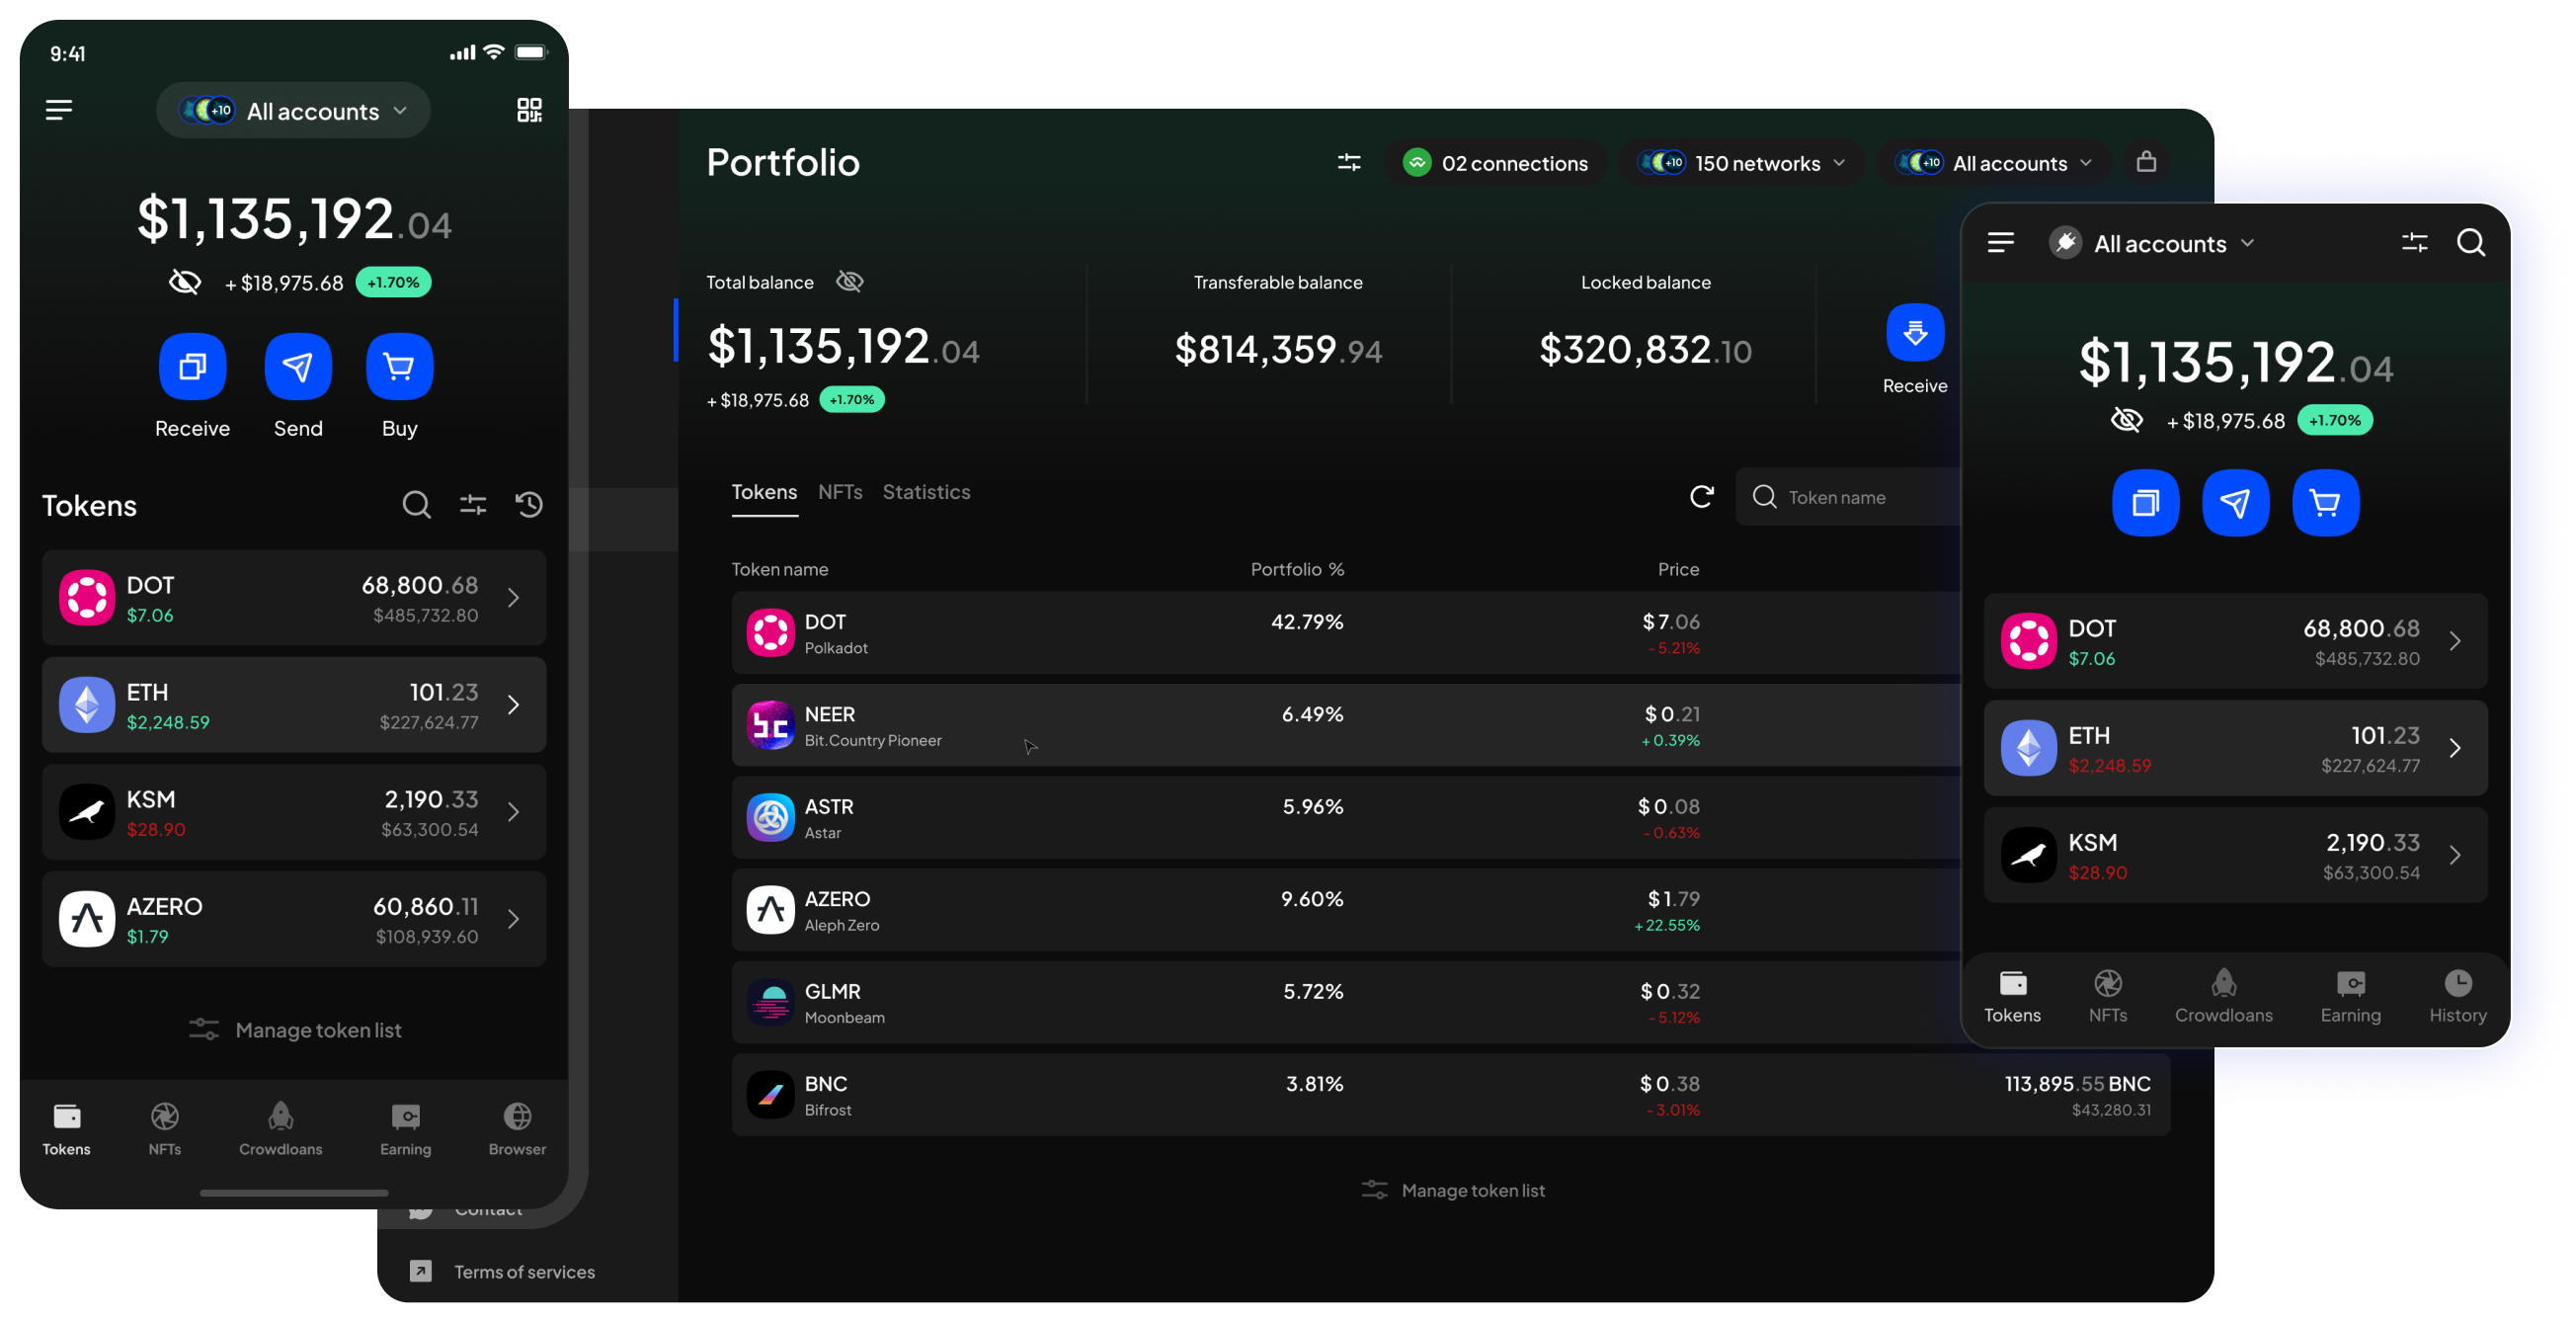Click refresh icon beside Token name search
The height and width of the screenshot is (1323, 2576).
click(1701, 497)
